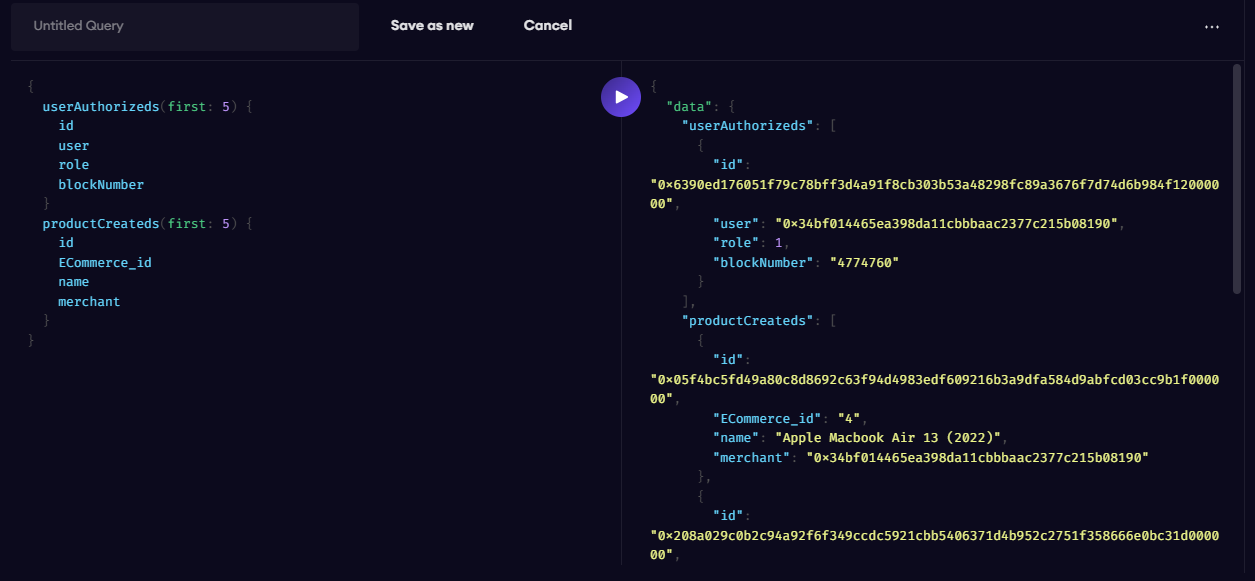
Task: Select blockNumber value "4774760" in results
Action: tap(865, 262)
